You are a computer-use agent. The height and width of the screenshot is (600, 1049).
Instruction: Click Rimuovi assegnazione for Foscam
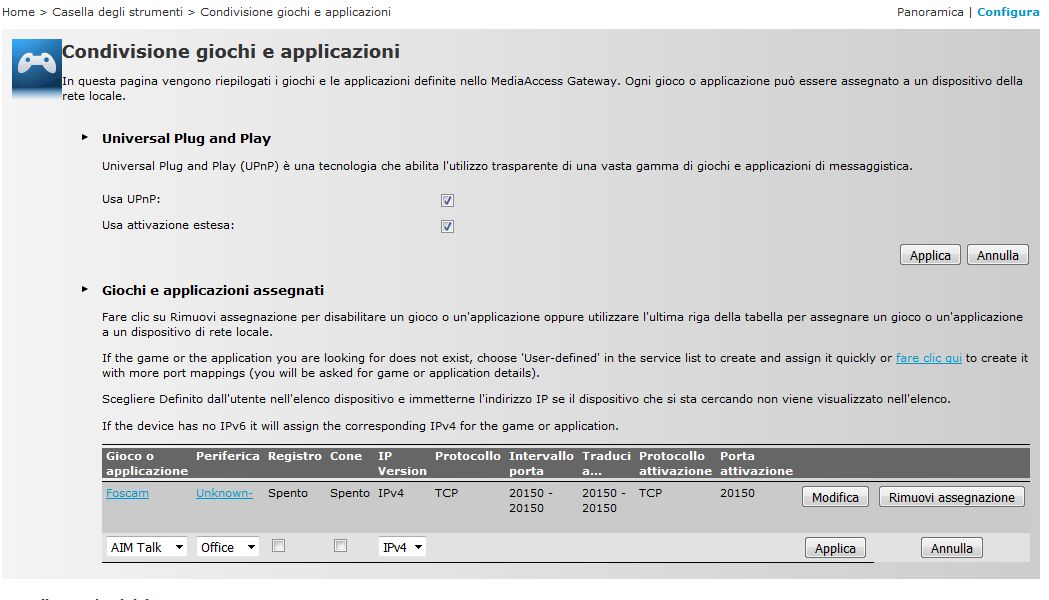coord(951,497)
